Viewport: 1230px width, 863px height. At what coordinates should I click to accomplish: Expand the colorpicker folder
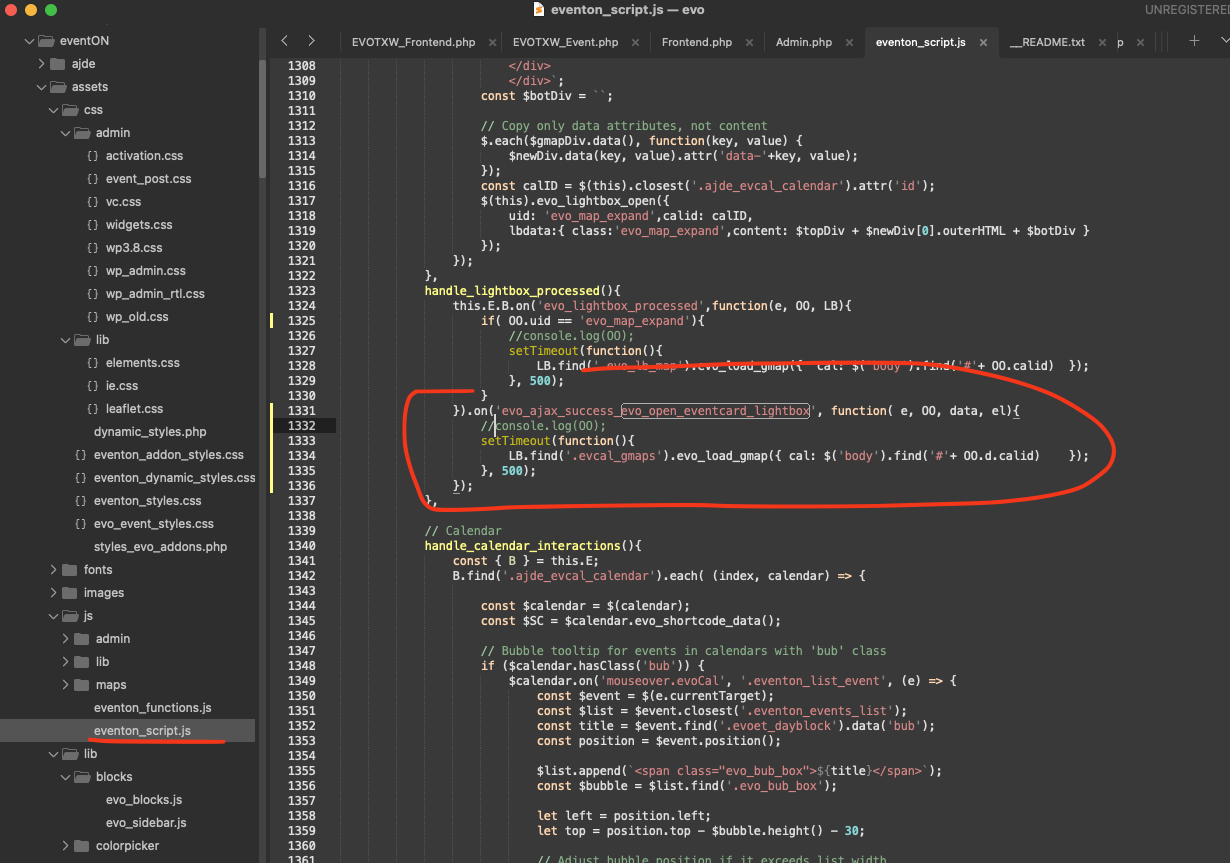point(66,845)
